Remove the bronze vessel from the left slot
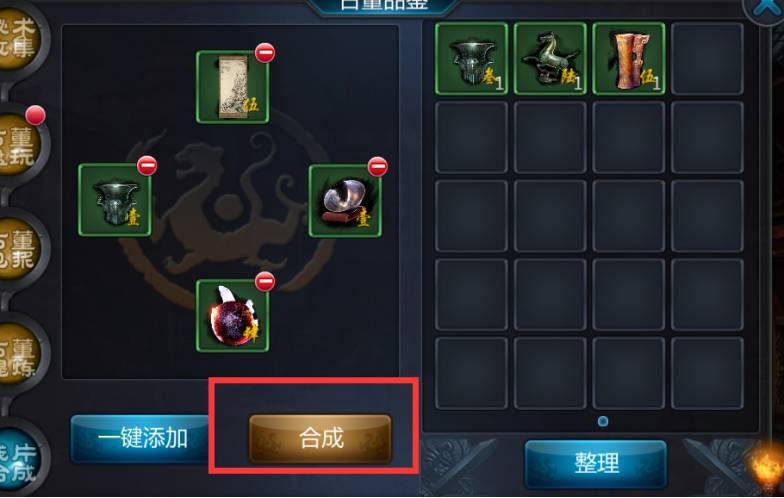The width and height of the screenshot is (784, 498). tap(147, 166)
